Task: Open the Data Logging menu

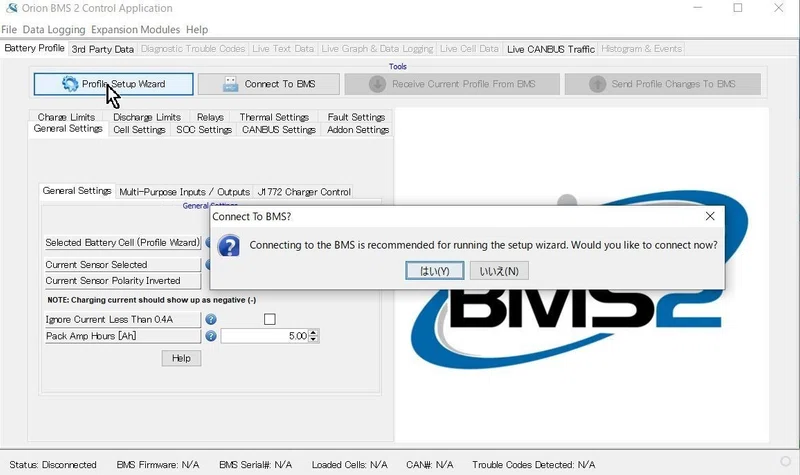Action: tap(54, 30)
